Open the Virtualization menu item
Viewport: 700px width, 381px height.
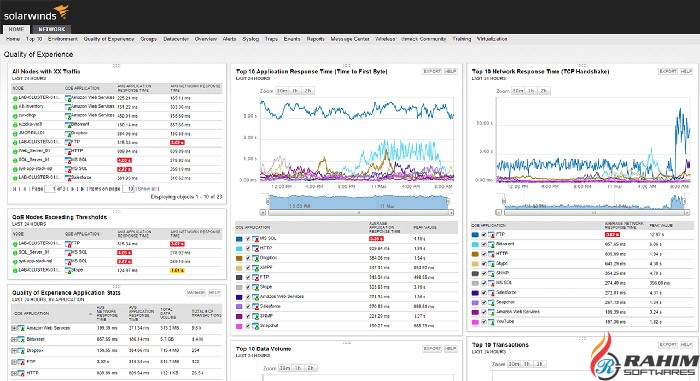(x=492, y=39)
